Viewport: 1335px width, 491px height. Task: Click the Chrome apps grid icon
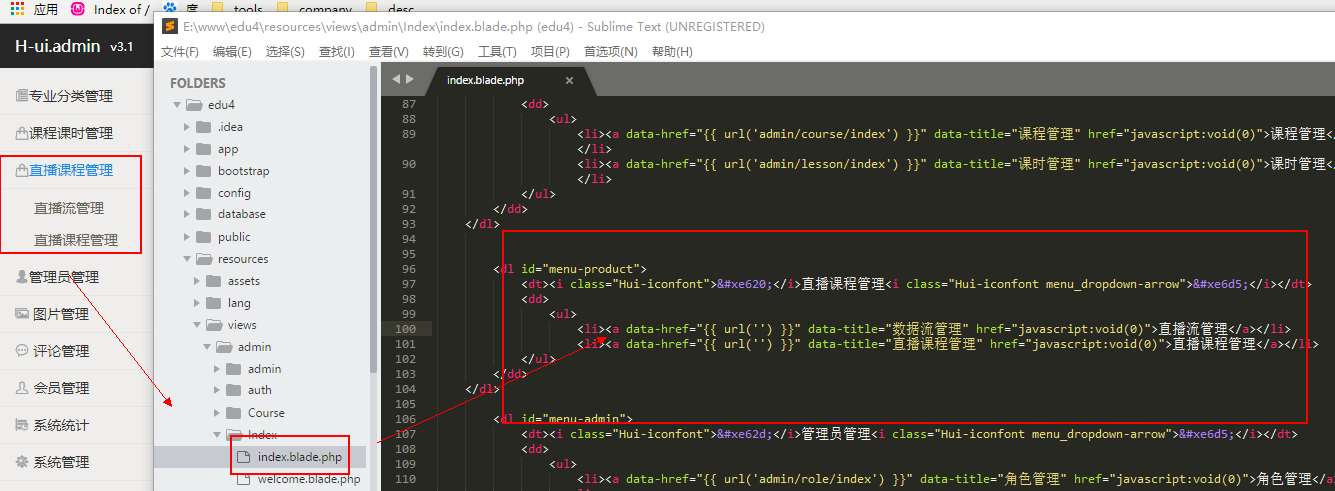tap(17, 9)
